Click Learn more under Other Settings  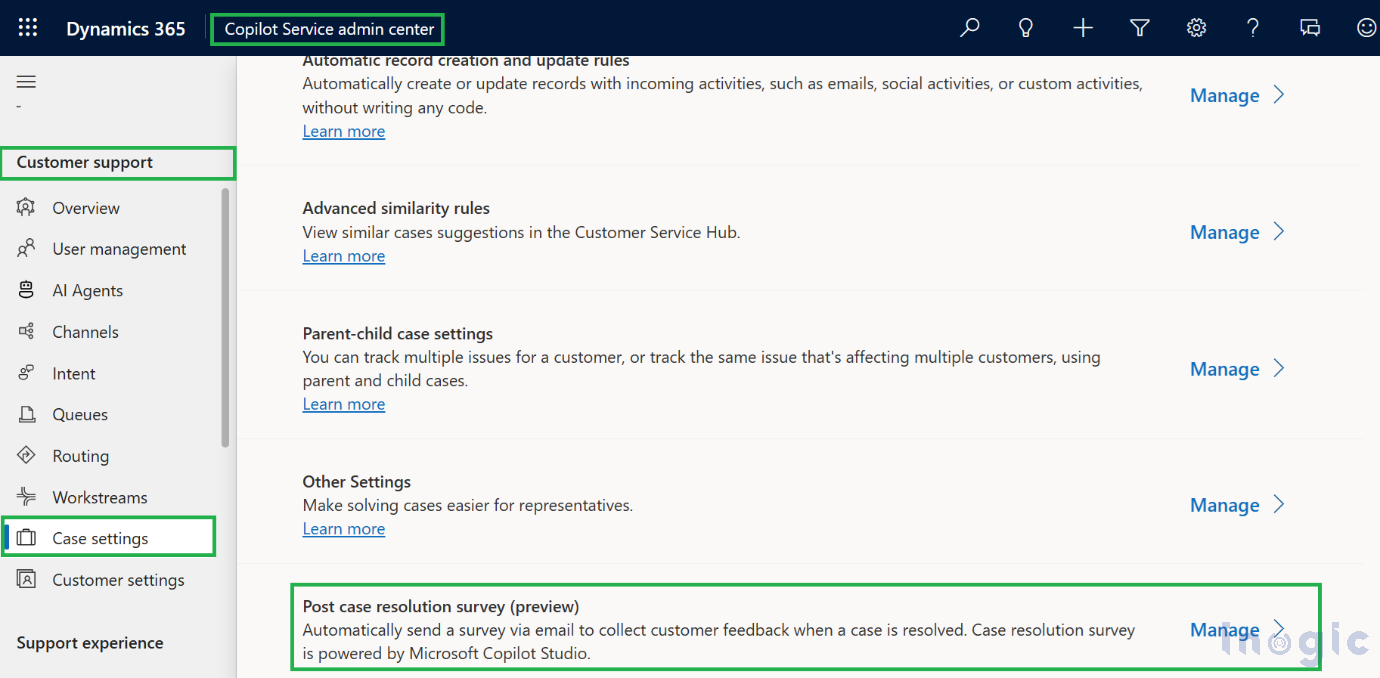[x=343, y=529]
